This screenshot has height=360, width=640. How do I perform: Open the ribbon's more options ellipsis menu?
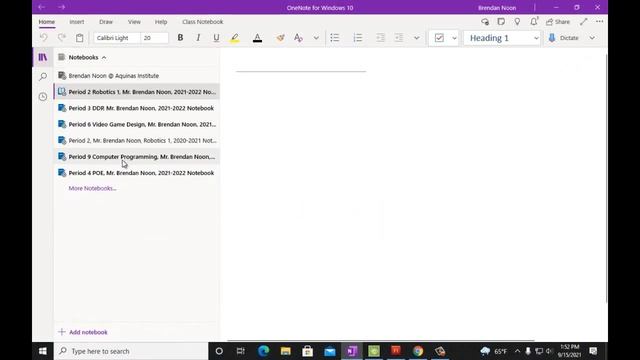[x=599, y=22]
